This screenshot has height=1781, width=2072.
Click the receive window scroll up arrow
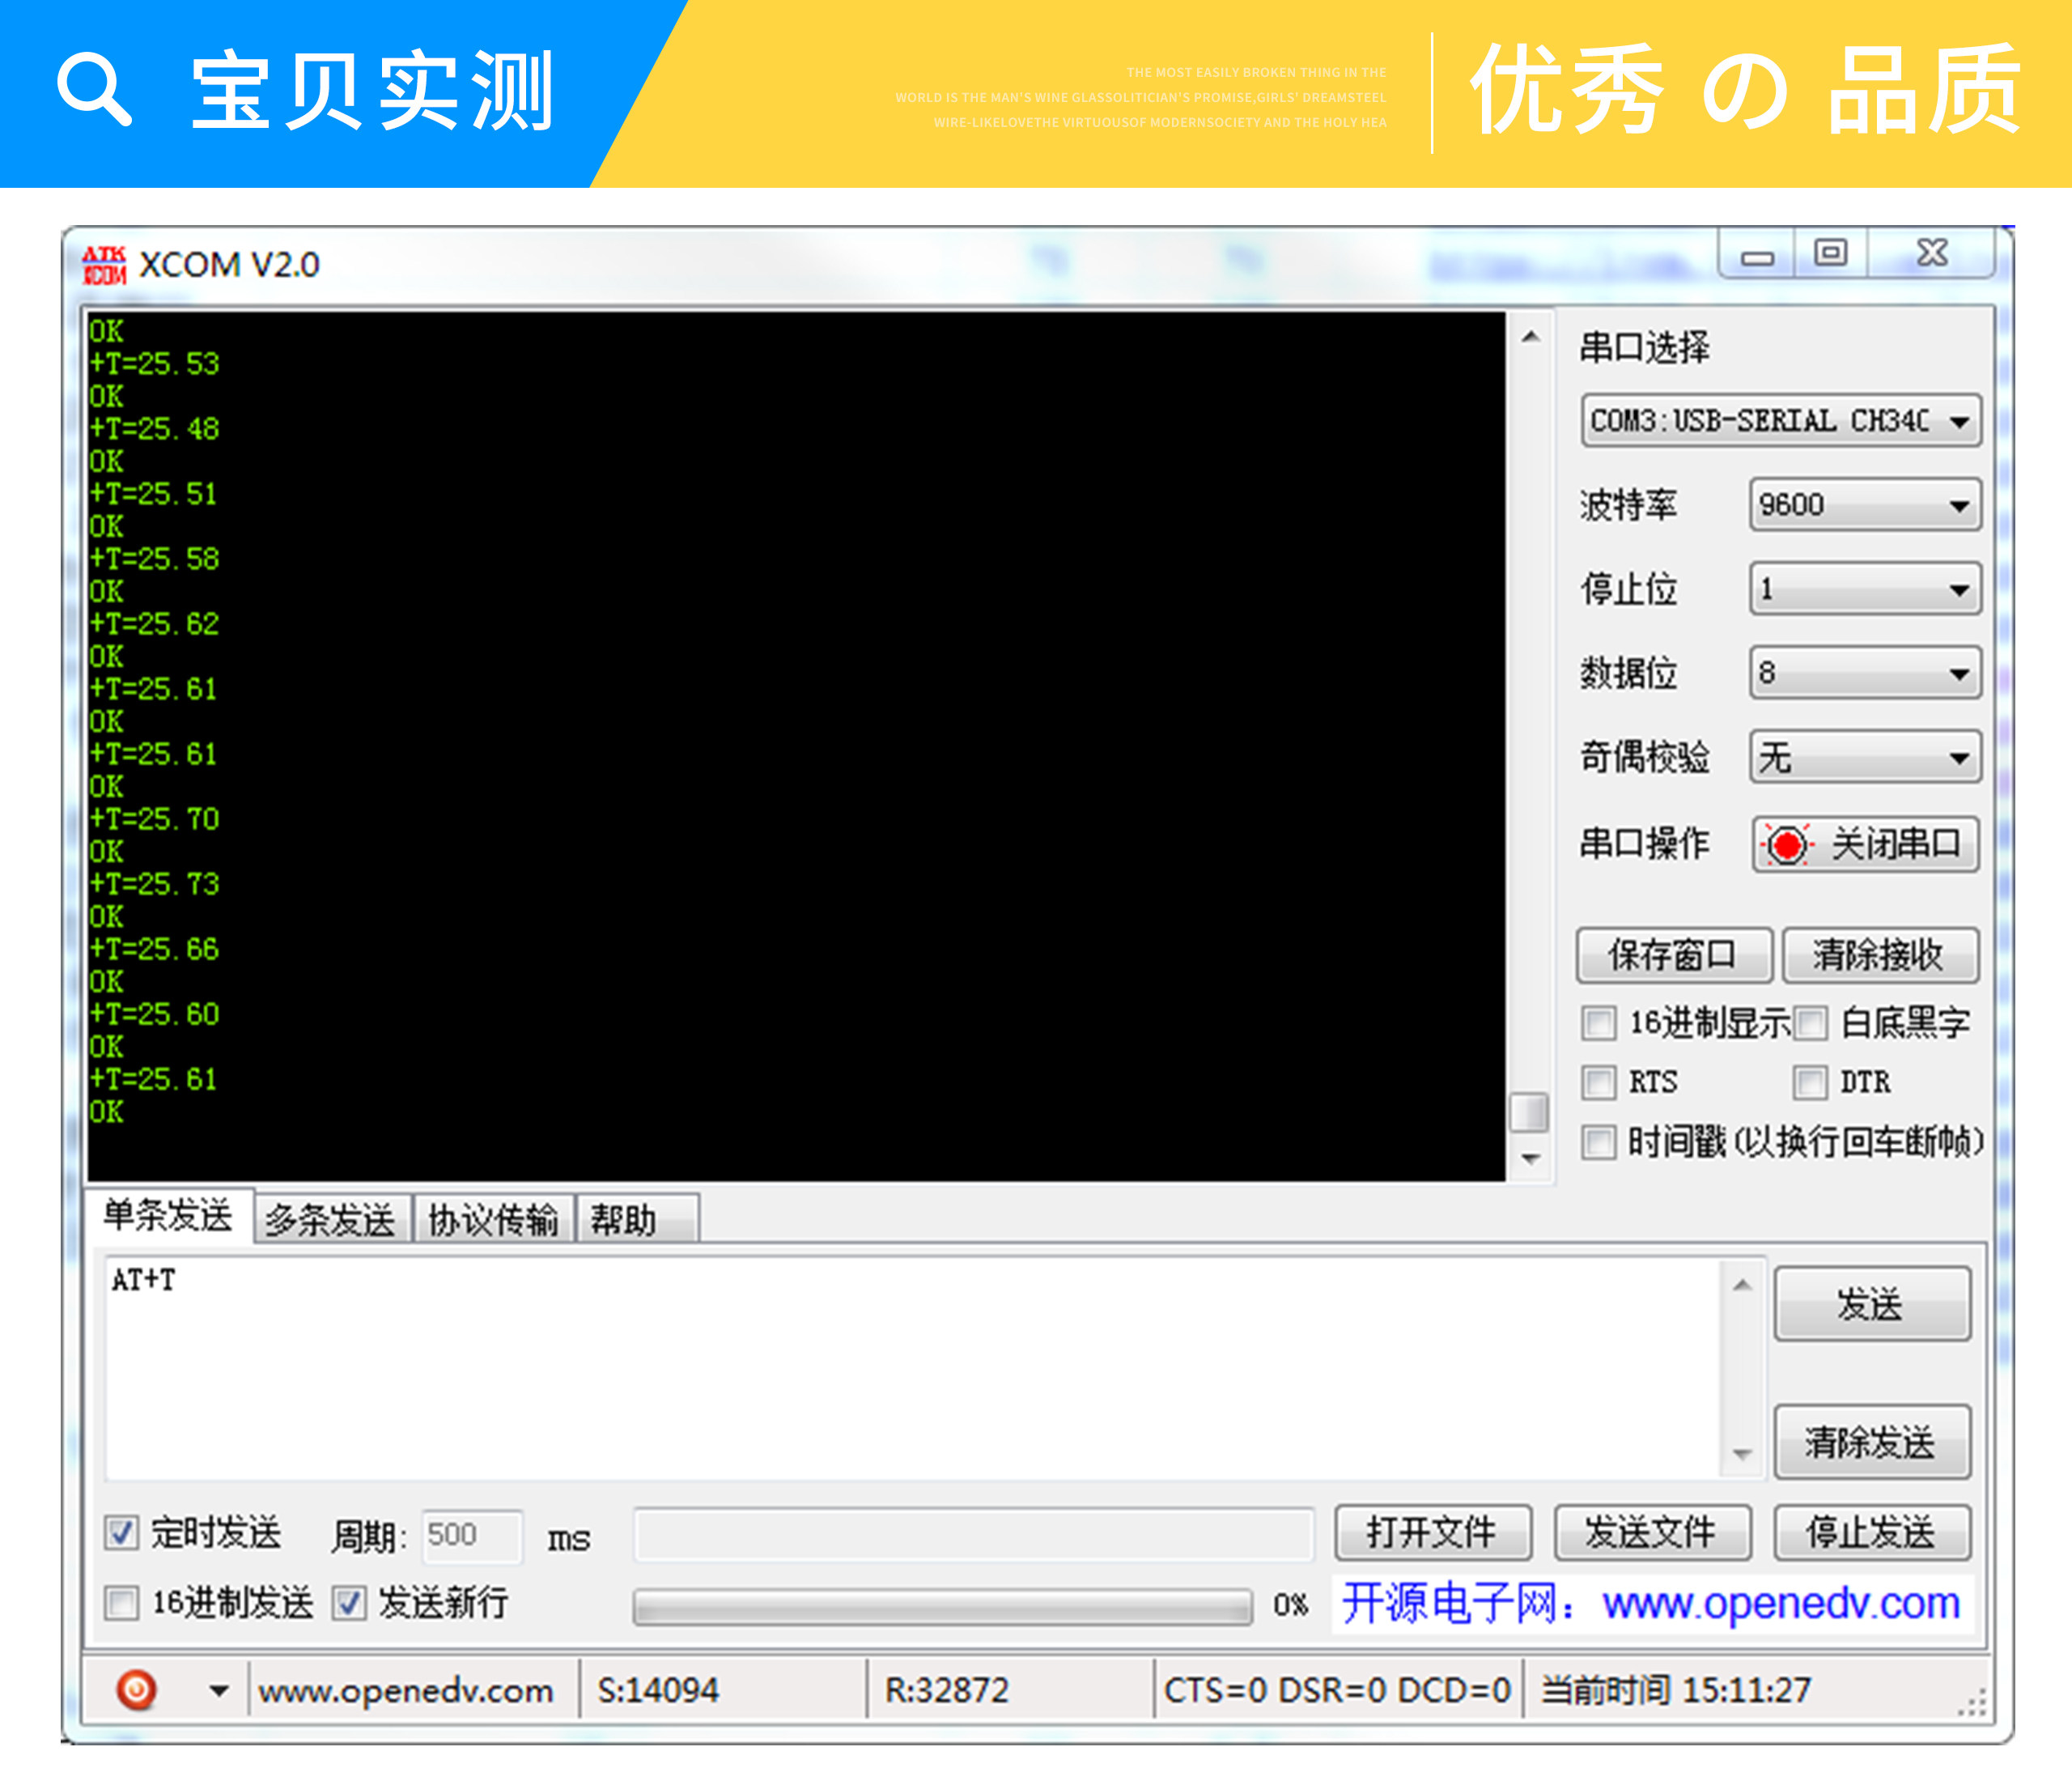1530,337
